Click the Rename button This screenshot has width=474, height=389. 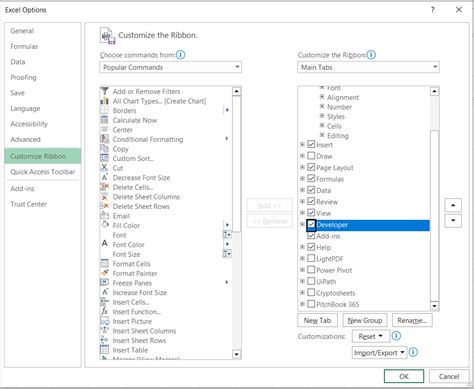click(412, 320)
